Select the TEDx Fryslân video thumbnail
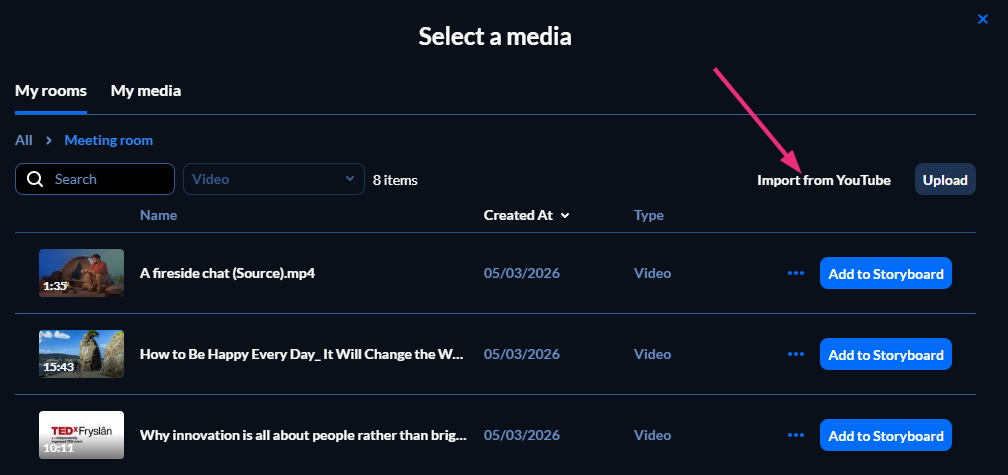Screen dimensions: 1008x475 (x=81, y=435)
